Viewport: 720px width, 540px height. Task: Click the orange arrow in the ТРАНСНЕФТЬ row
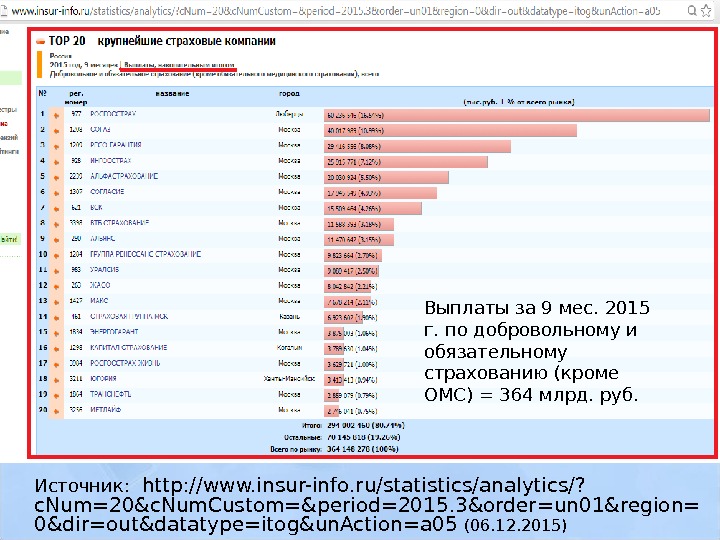pos(56,396)
